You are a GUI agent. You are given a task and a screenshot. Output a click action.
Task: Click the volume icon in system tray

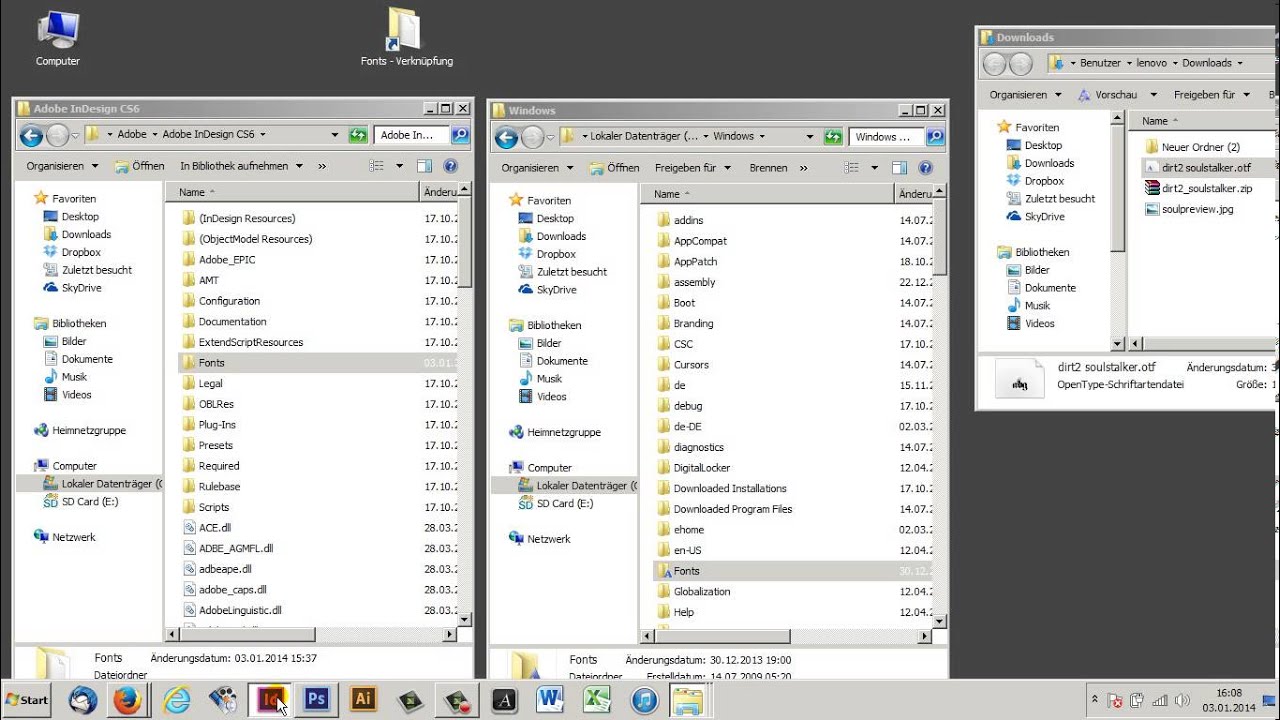pos(1183,700)
